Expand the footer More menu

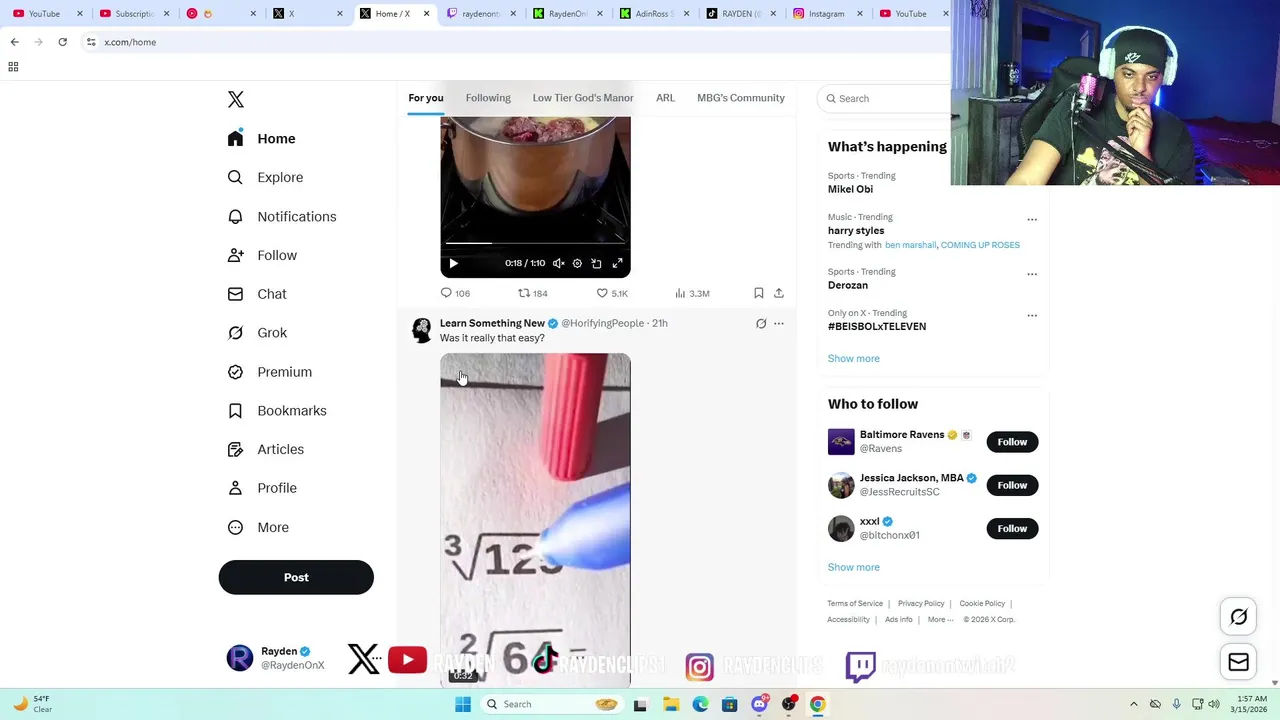pyautogui.click(x=940, y=619)
